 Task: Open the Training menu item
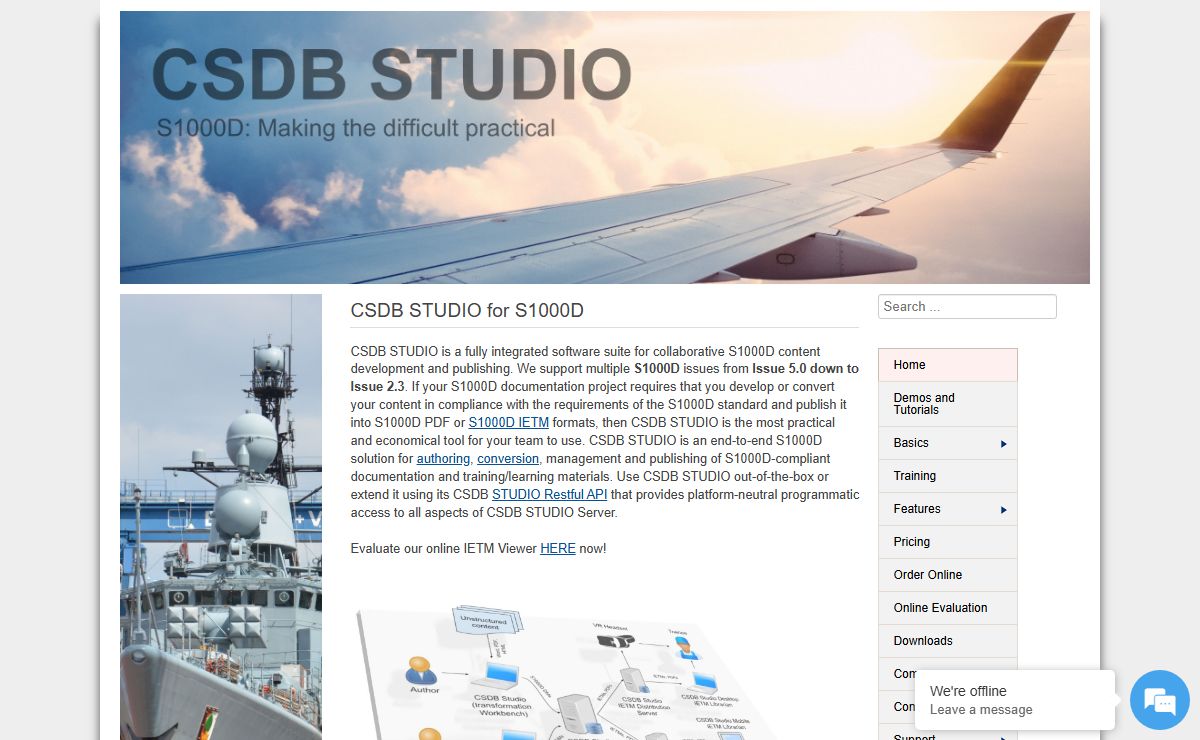pyautogui.click(x=947, y=476)
